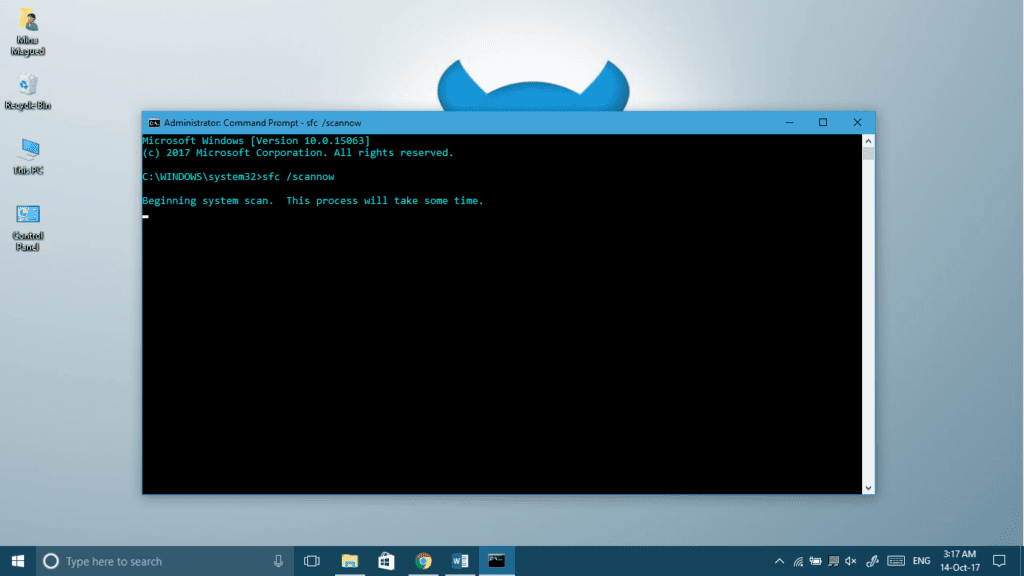Screen dimensions: 1024x576
Task: Click the Command Prompt taskbar icon
Action: (496, 561)
